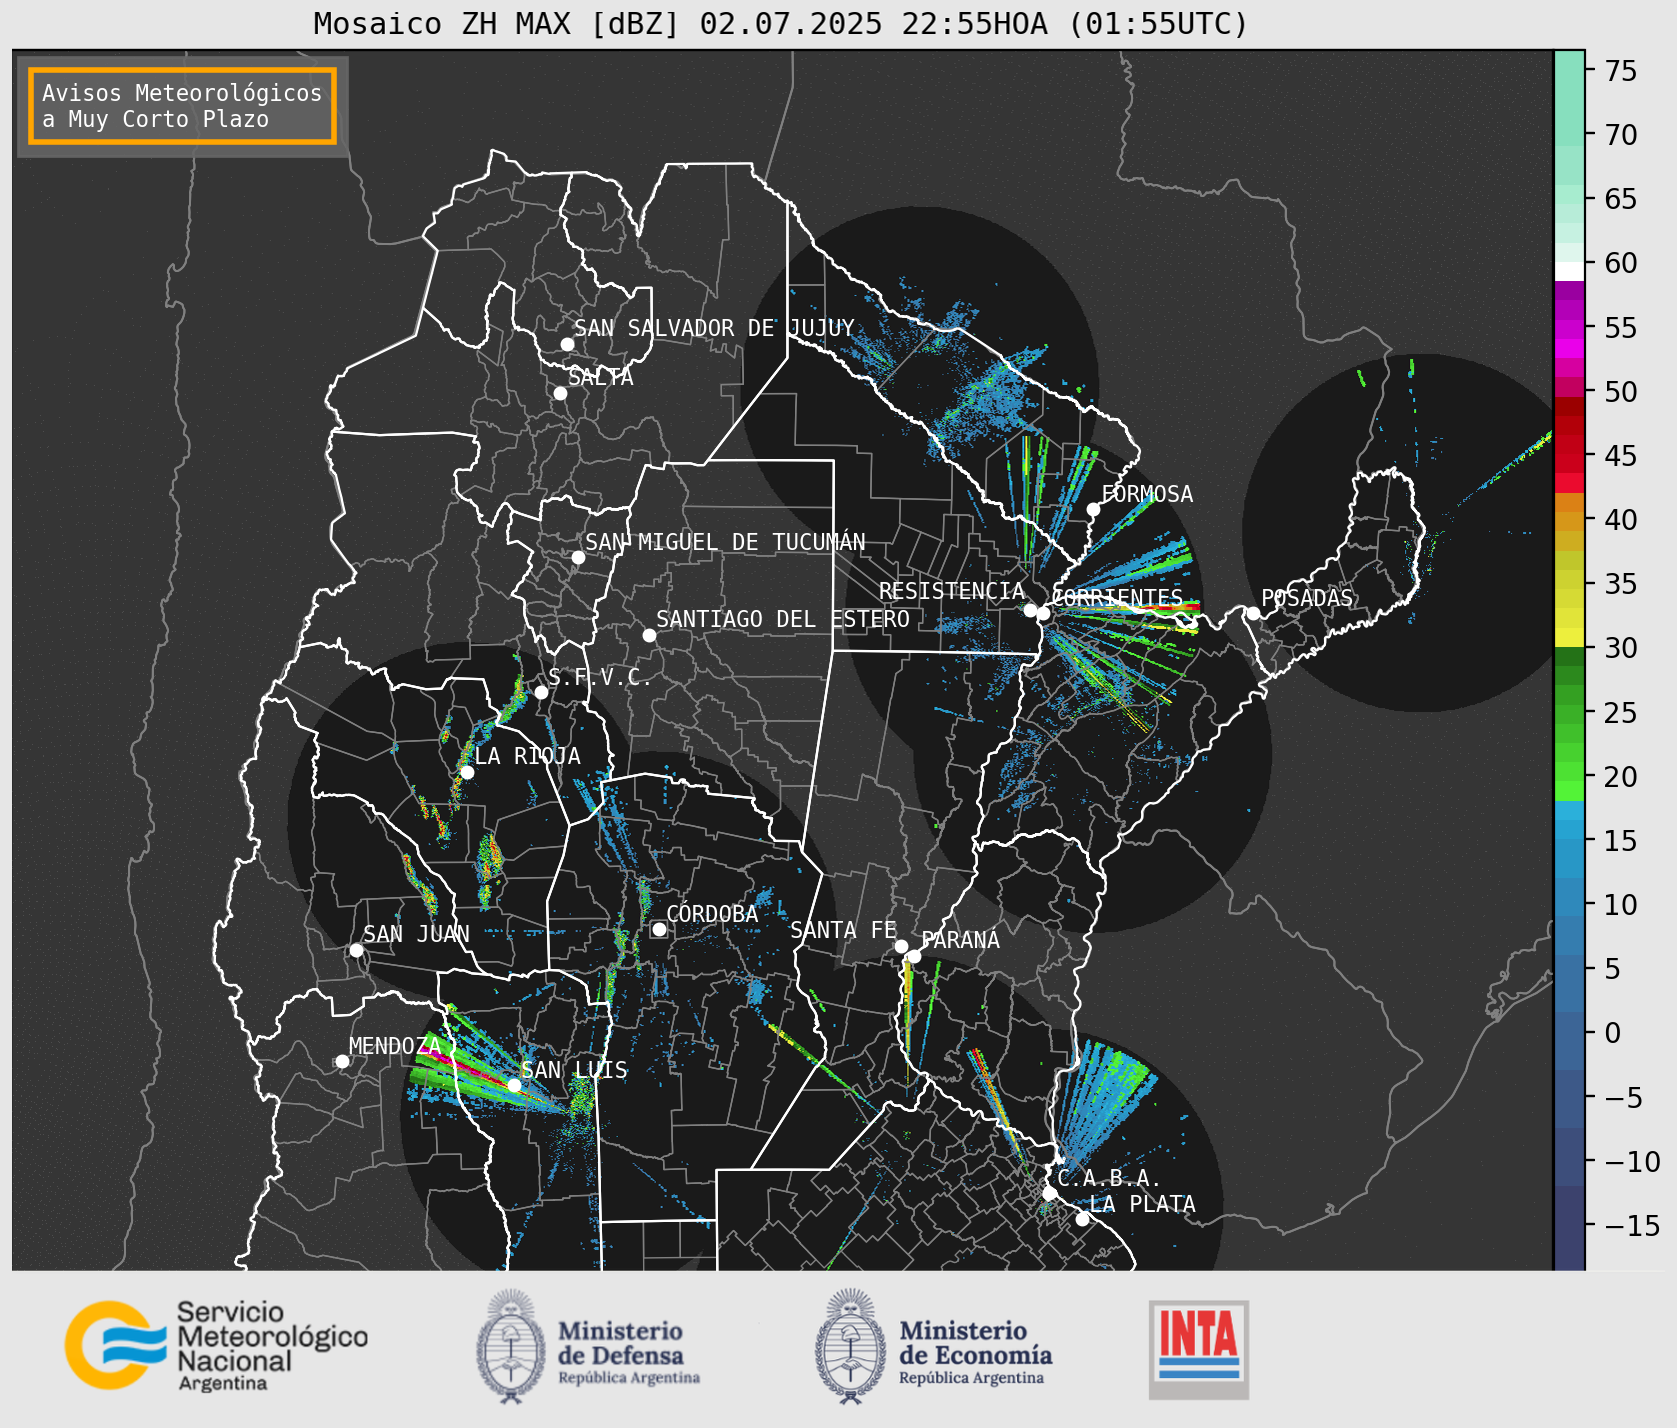Screen dimensions: 1677x1428
Task: Select the Paraná city marker
Action: tap(914, 956)
